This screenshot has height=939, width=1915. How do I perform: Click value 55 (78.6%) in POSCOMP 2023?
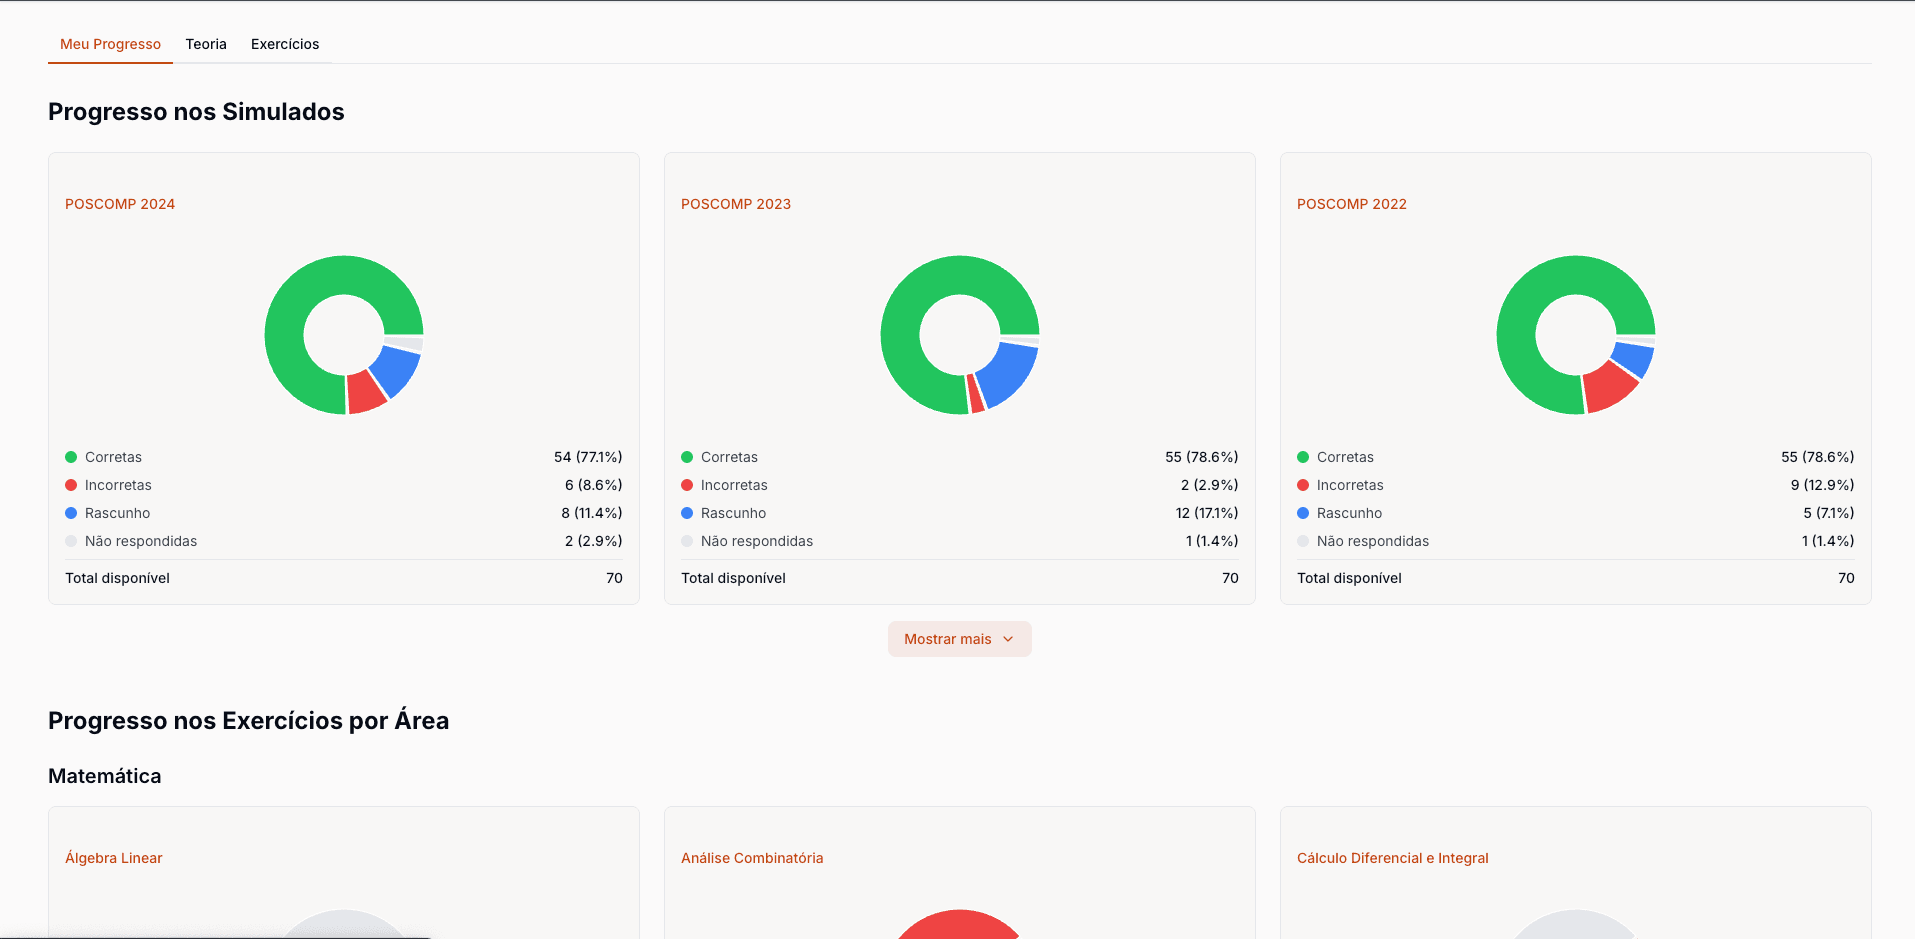(1202, 457)
